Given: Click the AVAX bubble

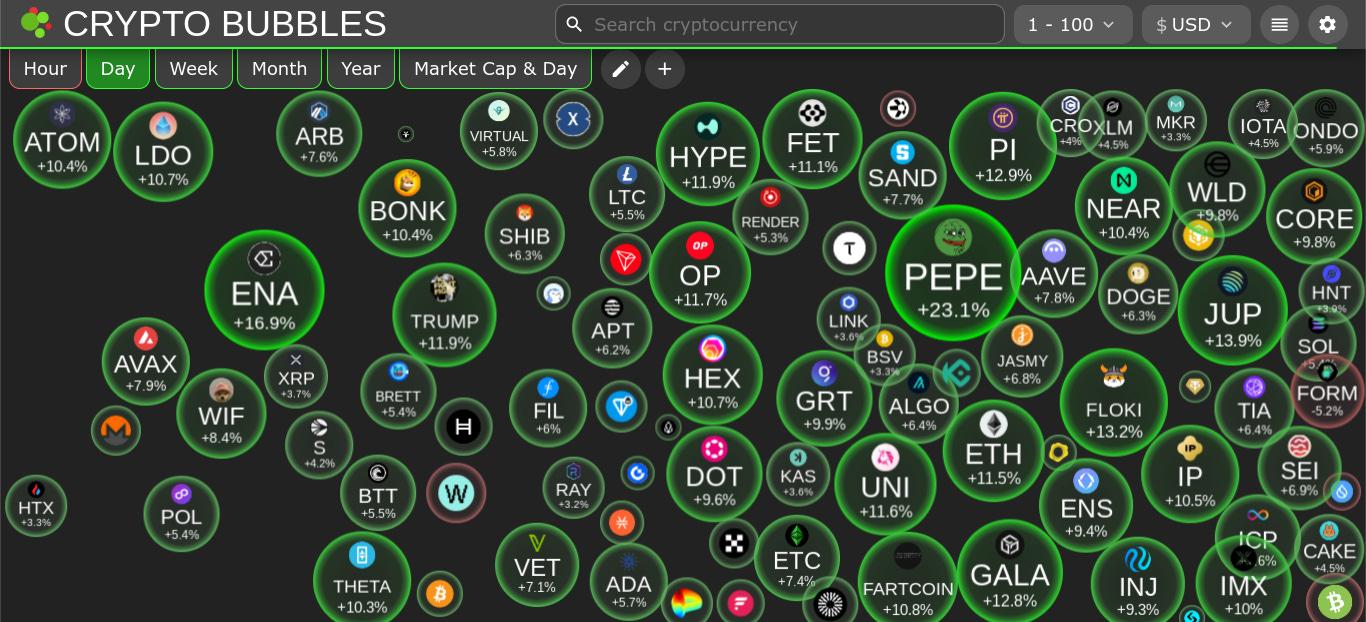Looking at the screenshot, I should (145, 361).
